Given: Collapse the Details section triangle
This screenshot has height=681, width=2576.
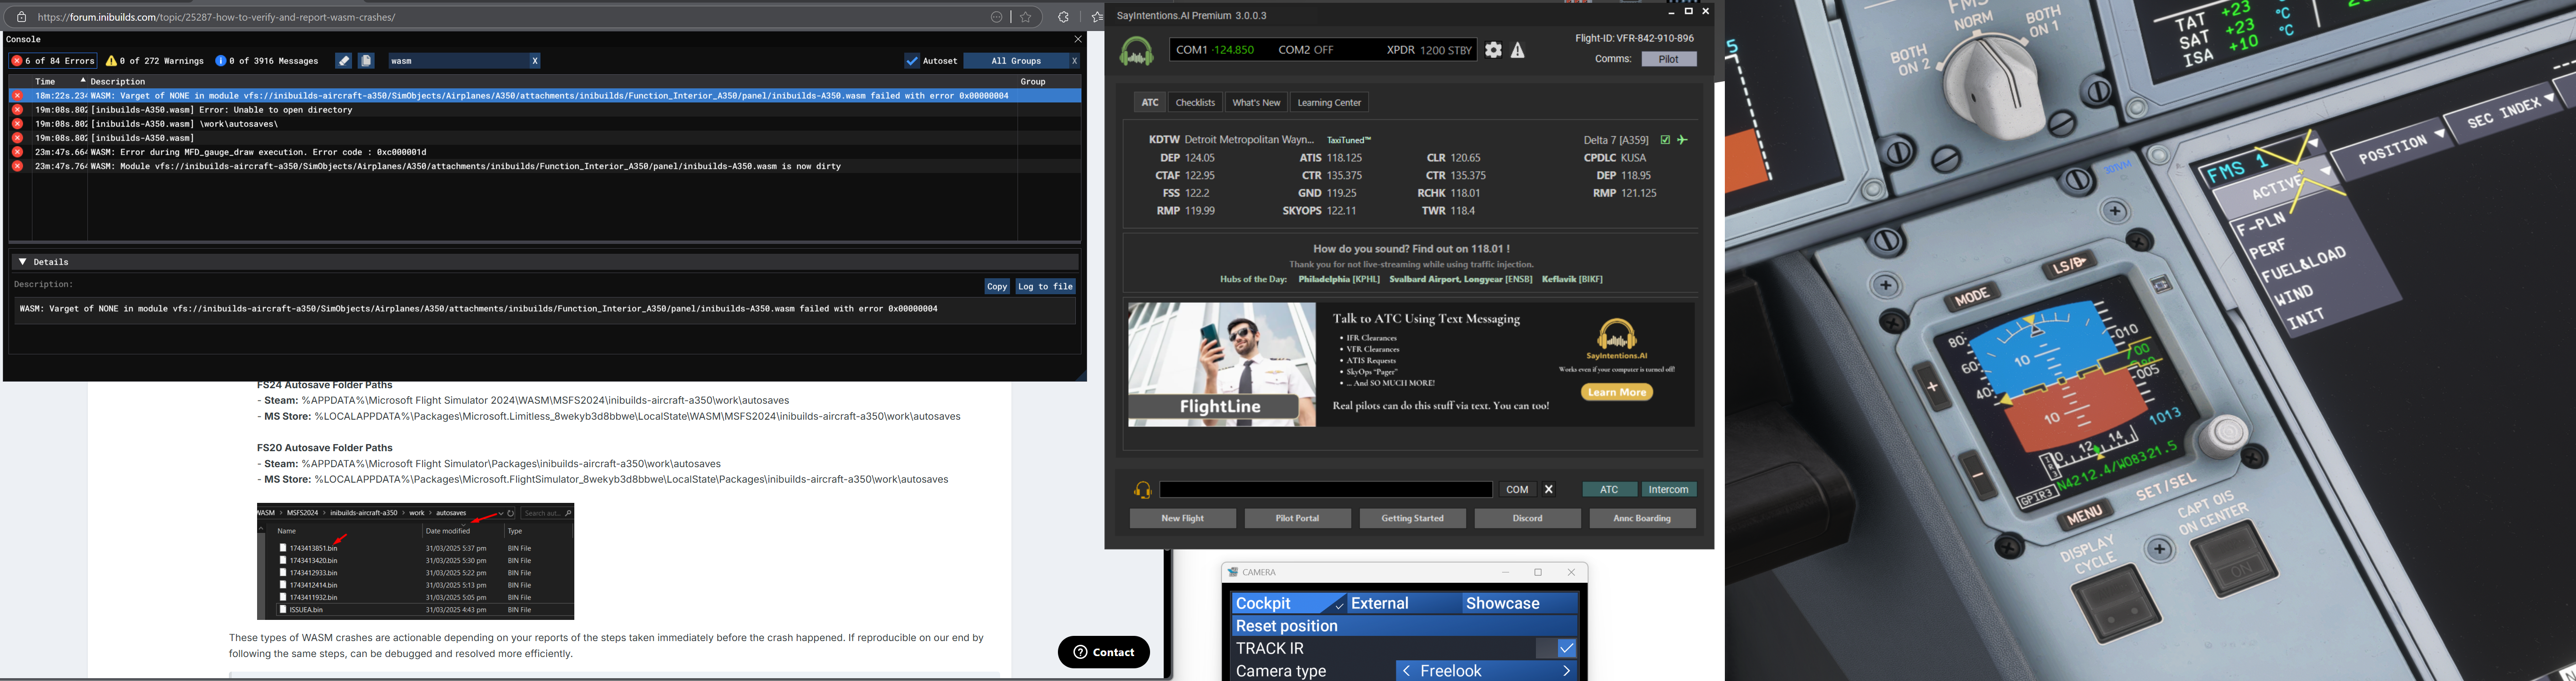Looking at the screenshot, I should 23,262.
